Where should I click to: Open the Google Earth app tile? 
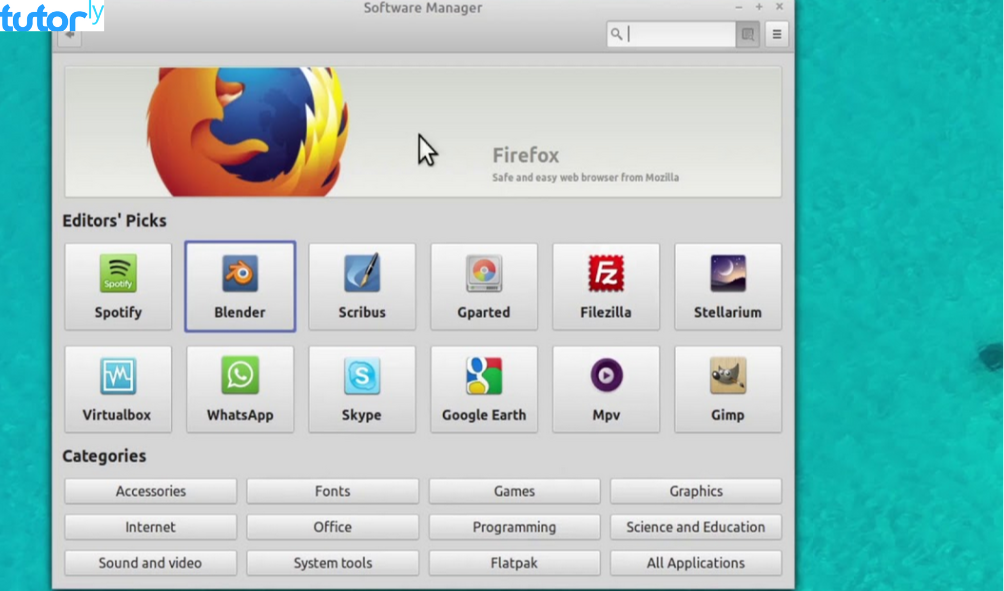484,389
